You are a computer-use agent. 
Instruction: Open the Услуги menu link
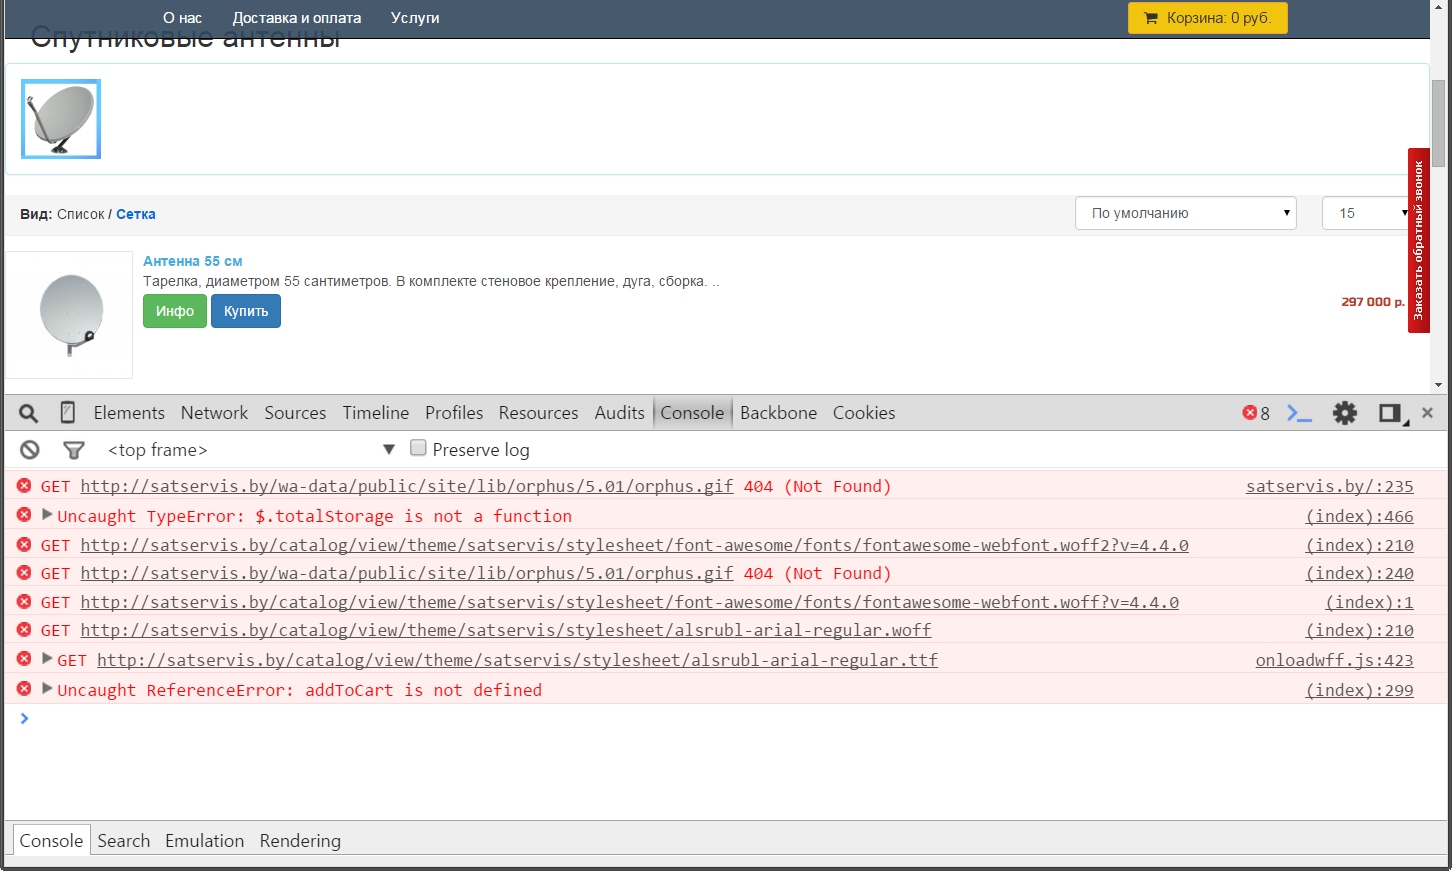pyautogui.click(x=415, y=18)
